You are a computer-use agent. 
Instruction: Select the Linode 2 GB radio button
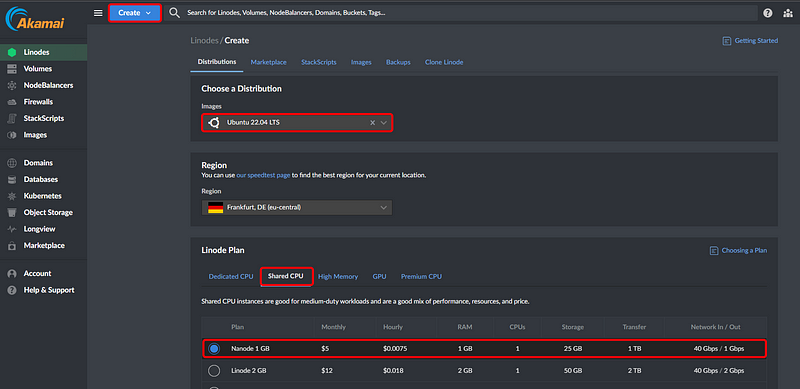click(x=214, y=371)
